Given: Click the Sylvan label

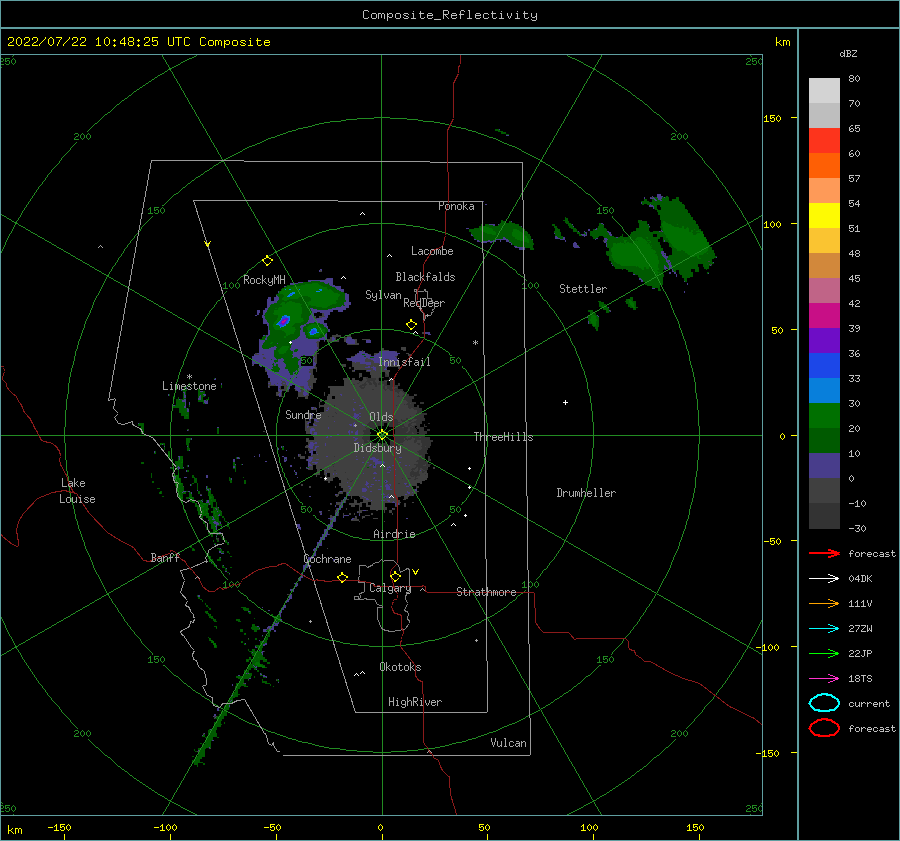Looking at the screenshot, I should click(x=383, y=295).
